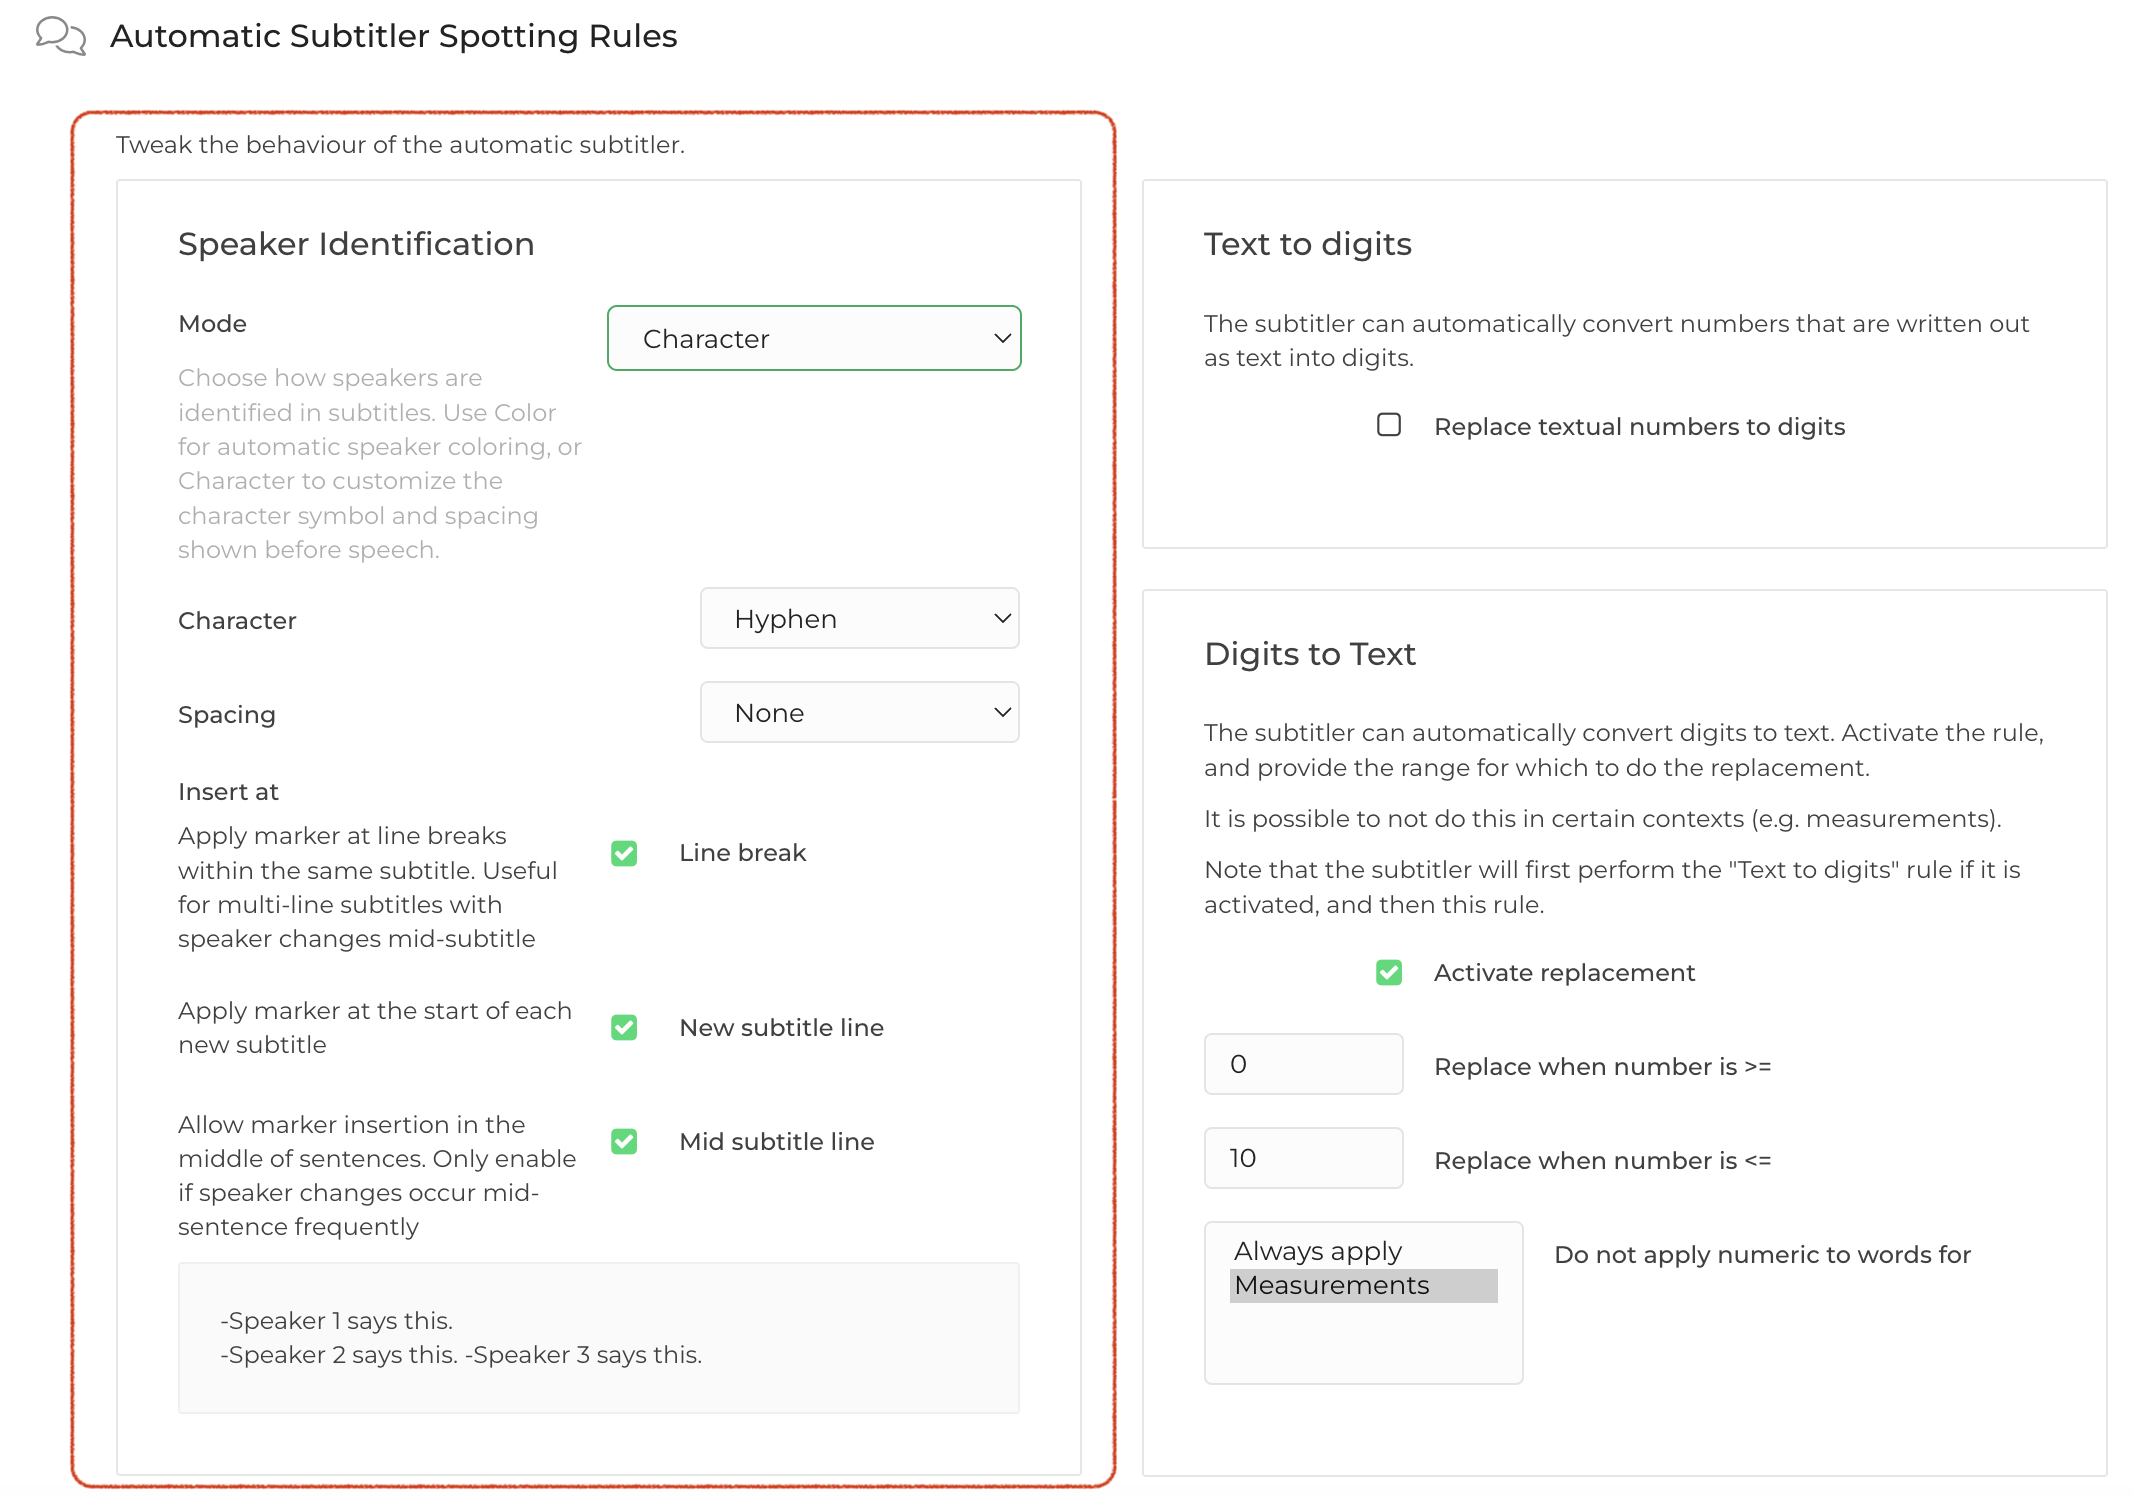
Task: Disable the Mid subtitle line checkbox
Action: (624, 1141)
